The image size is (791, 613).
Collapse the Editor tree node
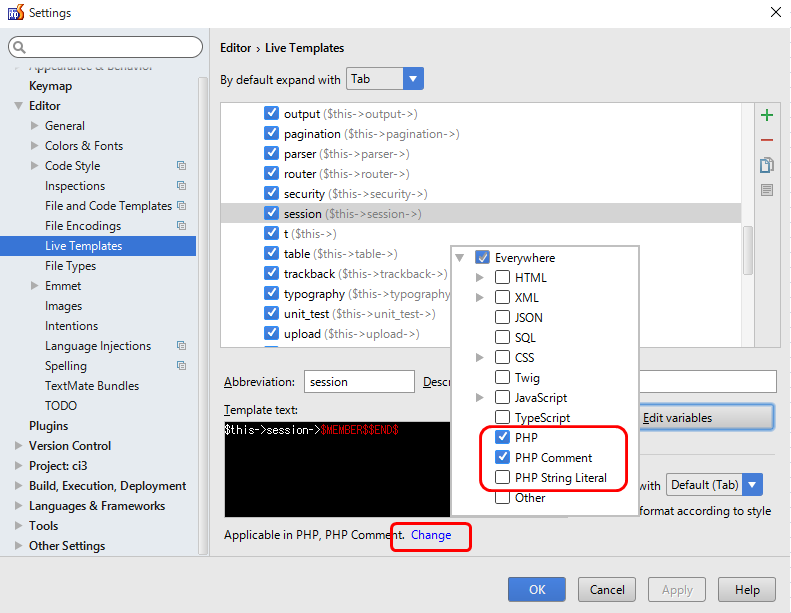click(x=18, y=105)
